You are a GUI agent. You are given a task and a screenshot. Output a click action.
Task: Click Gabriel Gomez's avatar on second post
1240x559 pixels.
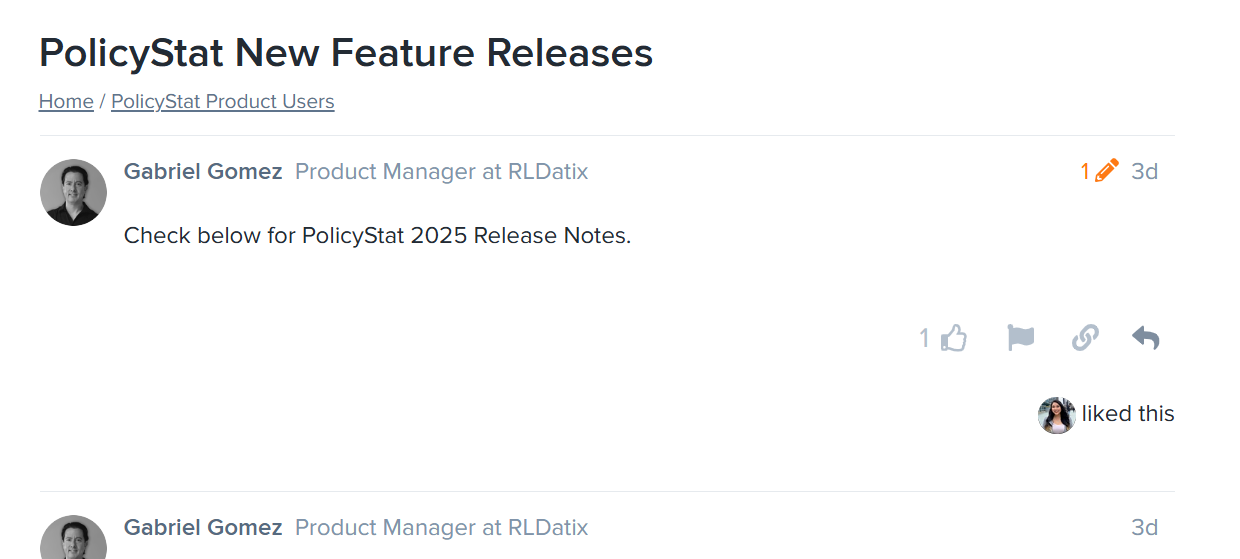point(73,538)
